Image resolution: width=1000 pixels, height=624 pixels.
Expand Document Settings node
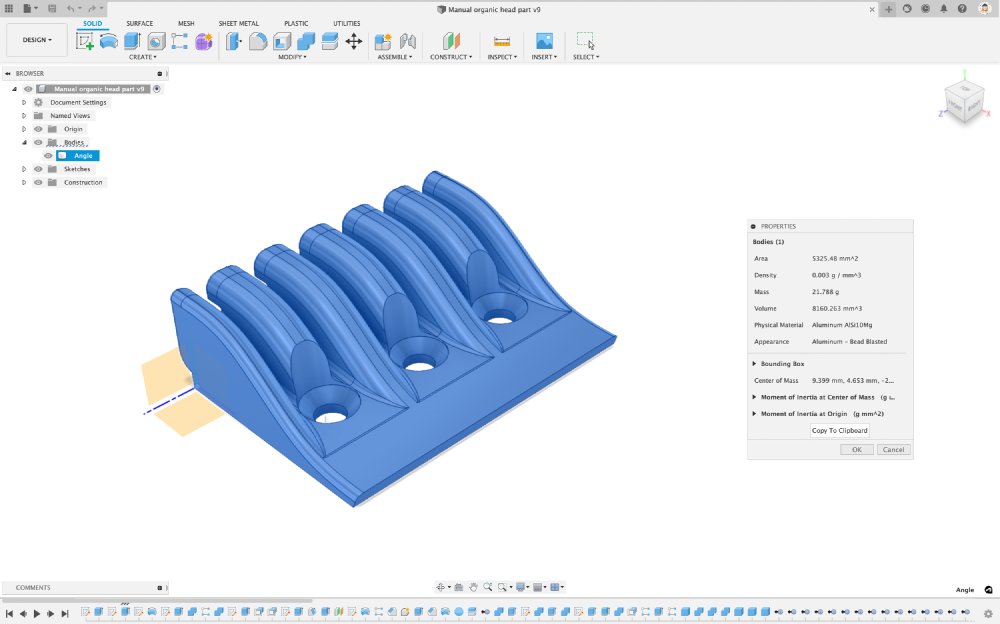click(24, 102)
